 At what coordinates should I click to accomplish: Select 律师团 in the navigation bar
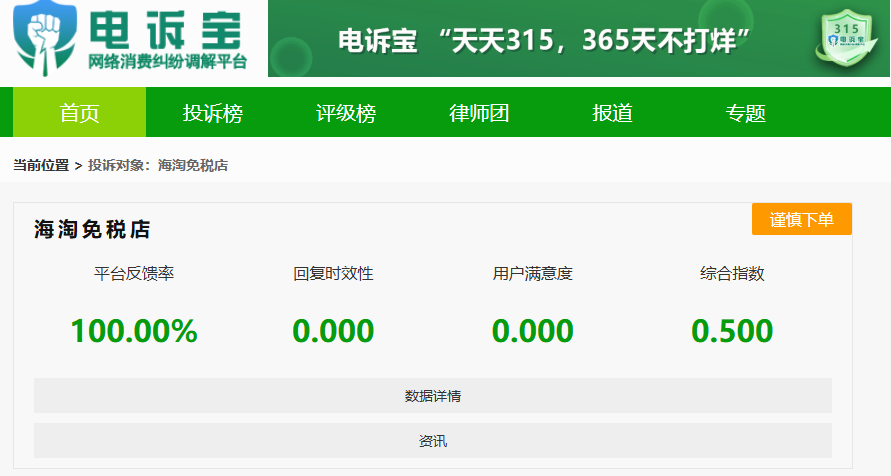[x=478, y=112]
